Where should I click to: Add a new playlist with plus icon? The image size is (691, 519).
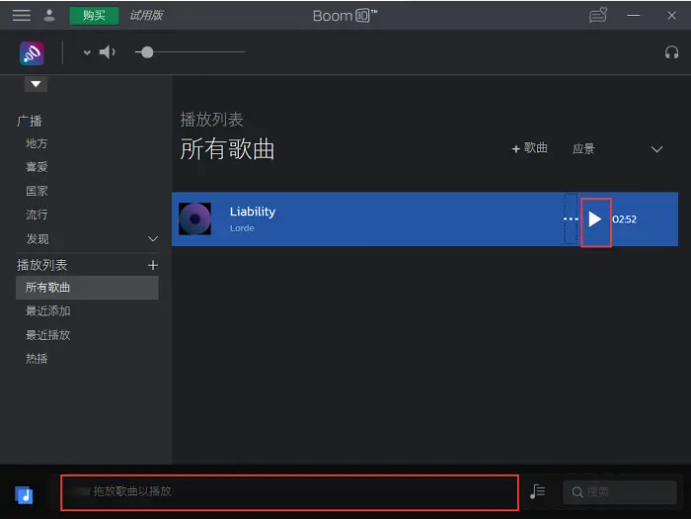click(153, 265)
